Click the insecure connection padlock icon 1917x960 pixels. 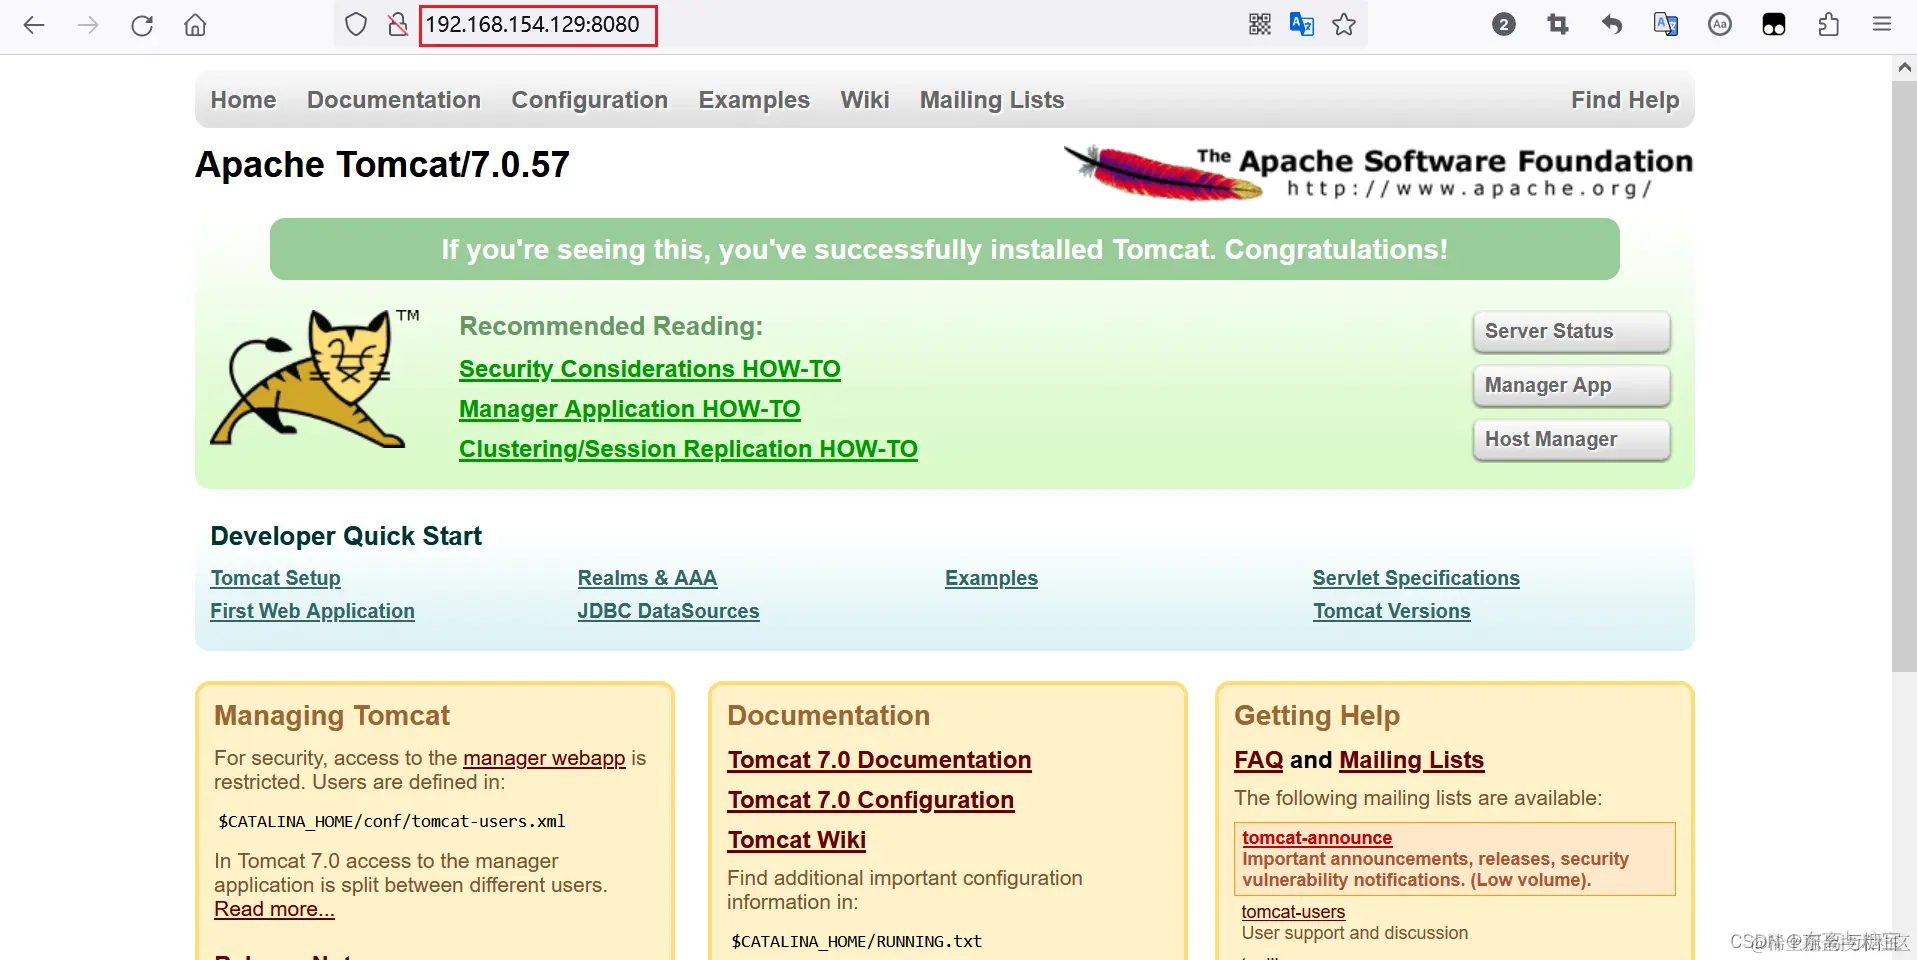point(398,24)
